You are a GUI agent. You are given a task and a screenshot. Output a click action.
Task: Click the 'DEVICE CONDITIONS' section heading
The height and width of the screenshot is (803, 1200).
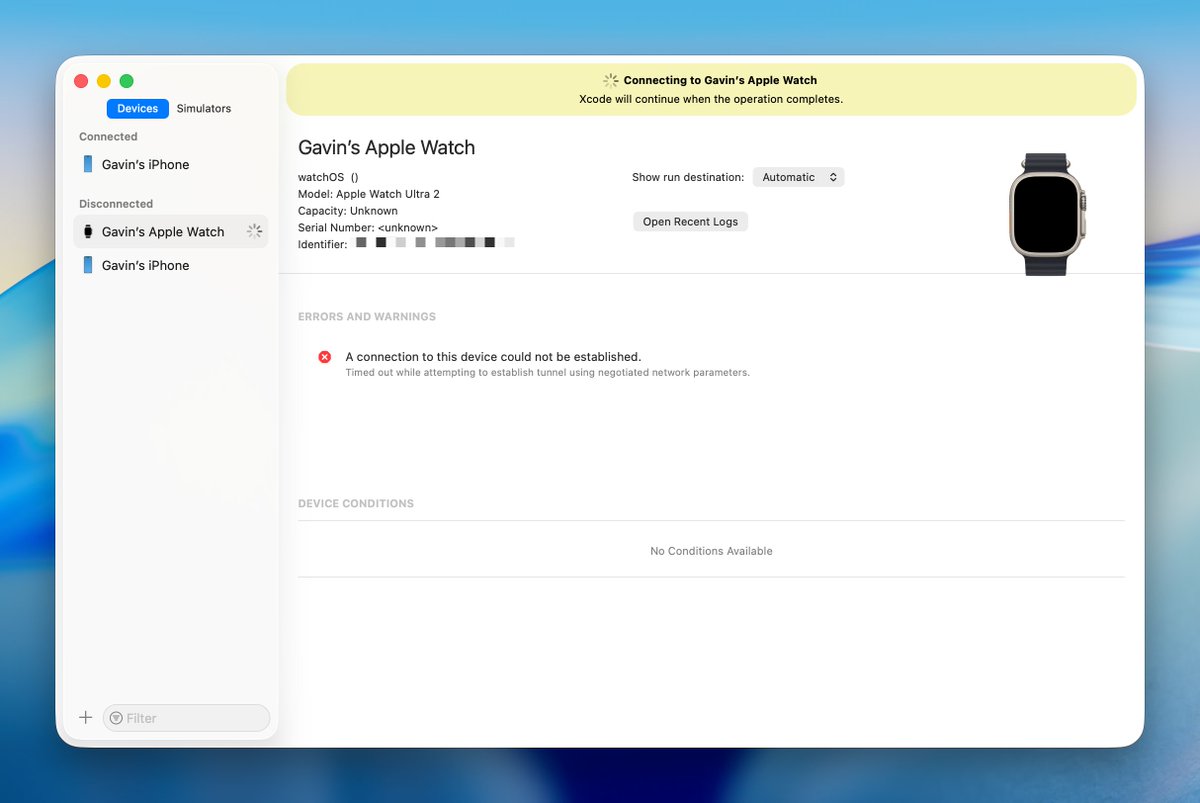click(356, 504)
